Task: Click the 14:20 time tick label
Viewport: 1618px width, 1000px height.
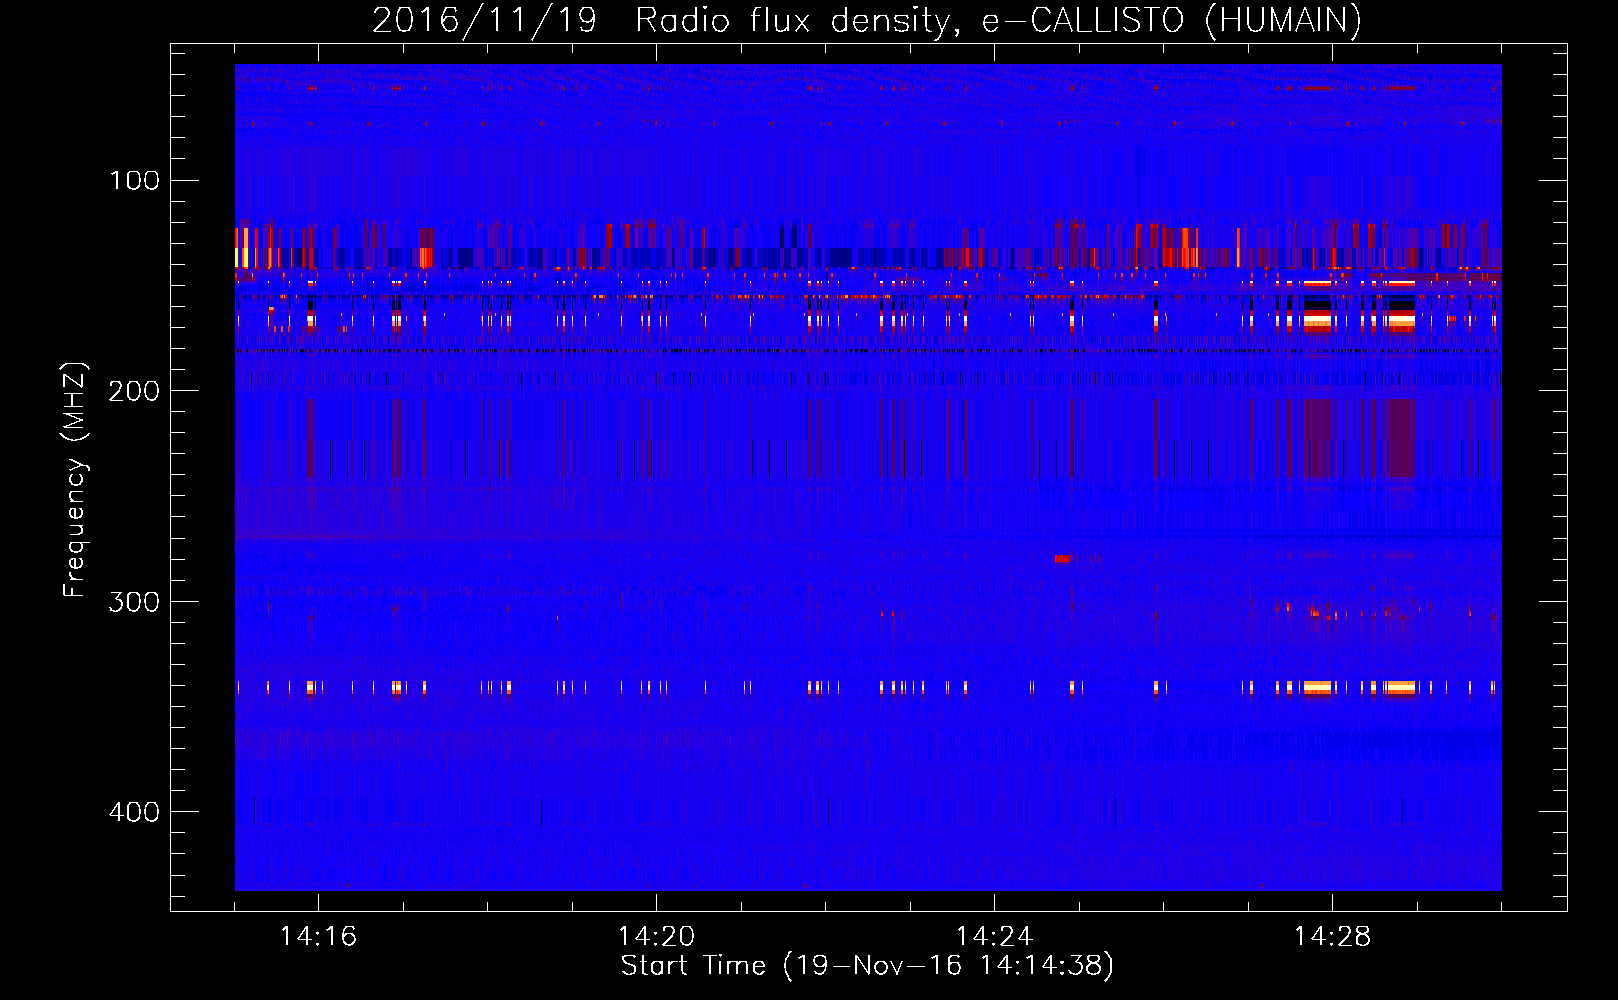Action: tap(656, 937)
